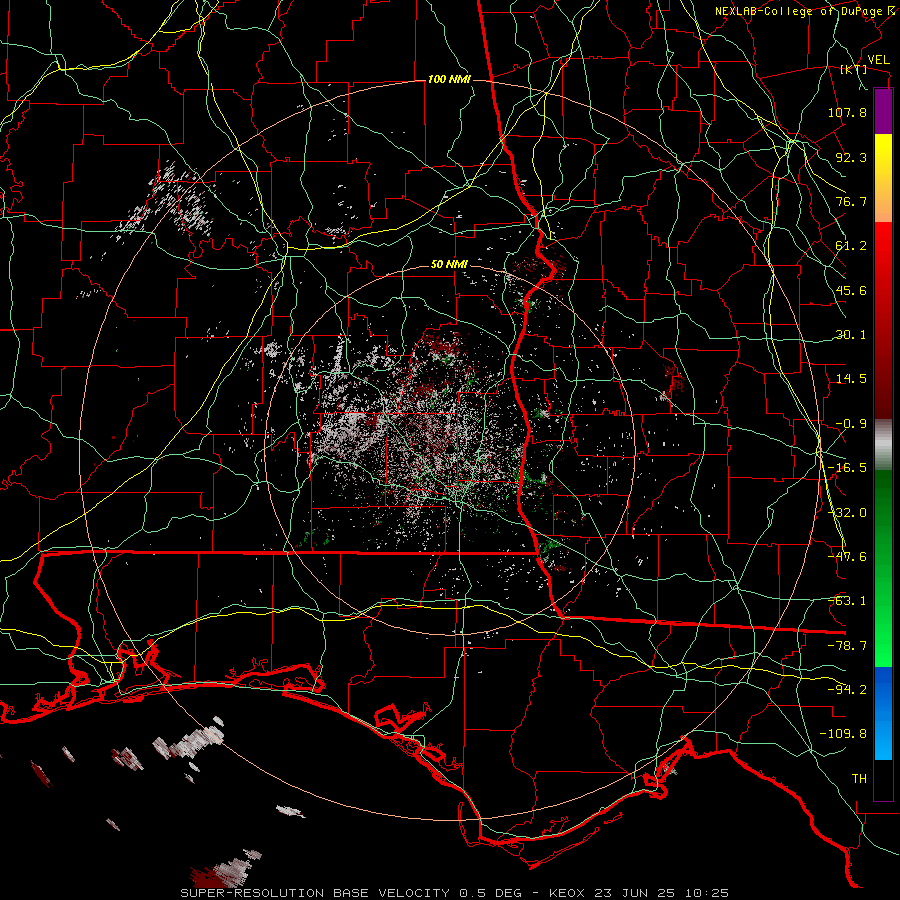Click the 50 NMI range ring label

tap(449, 264)
